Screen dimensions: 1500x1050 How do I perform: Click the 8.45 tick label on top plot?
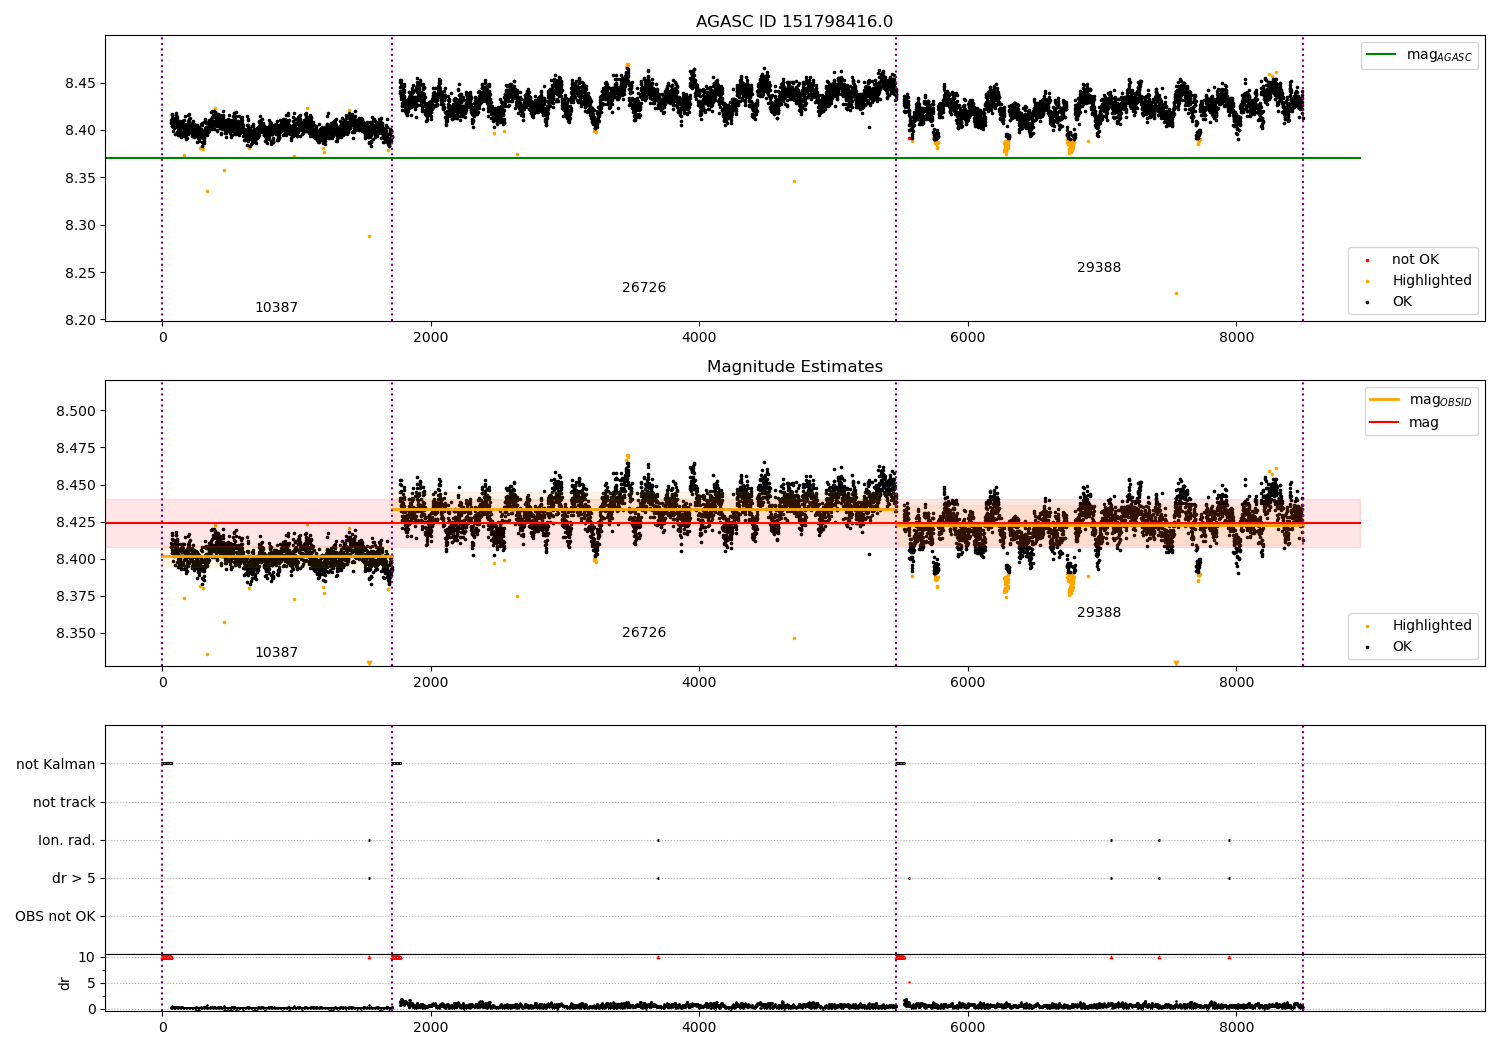79,83
